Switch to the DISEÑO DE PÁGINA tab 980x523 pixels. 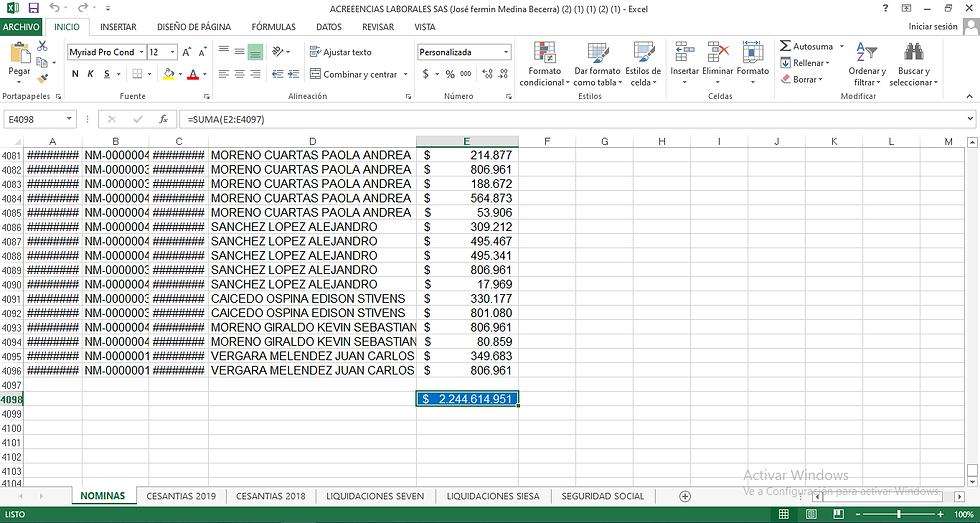click(194, 27)
